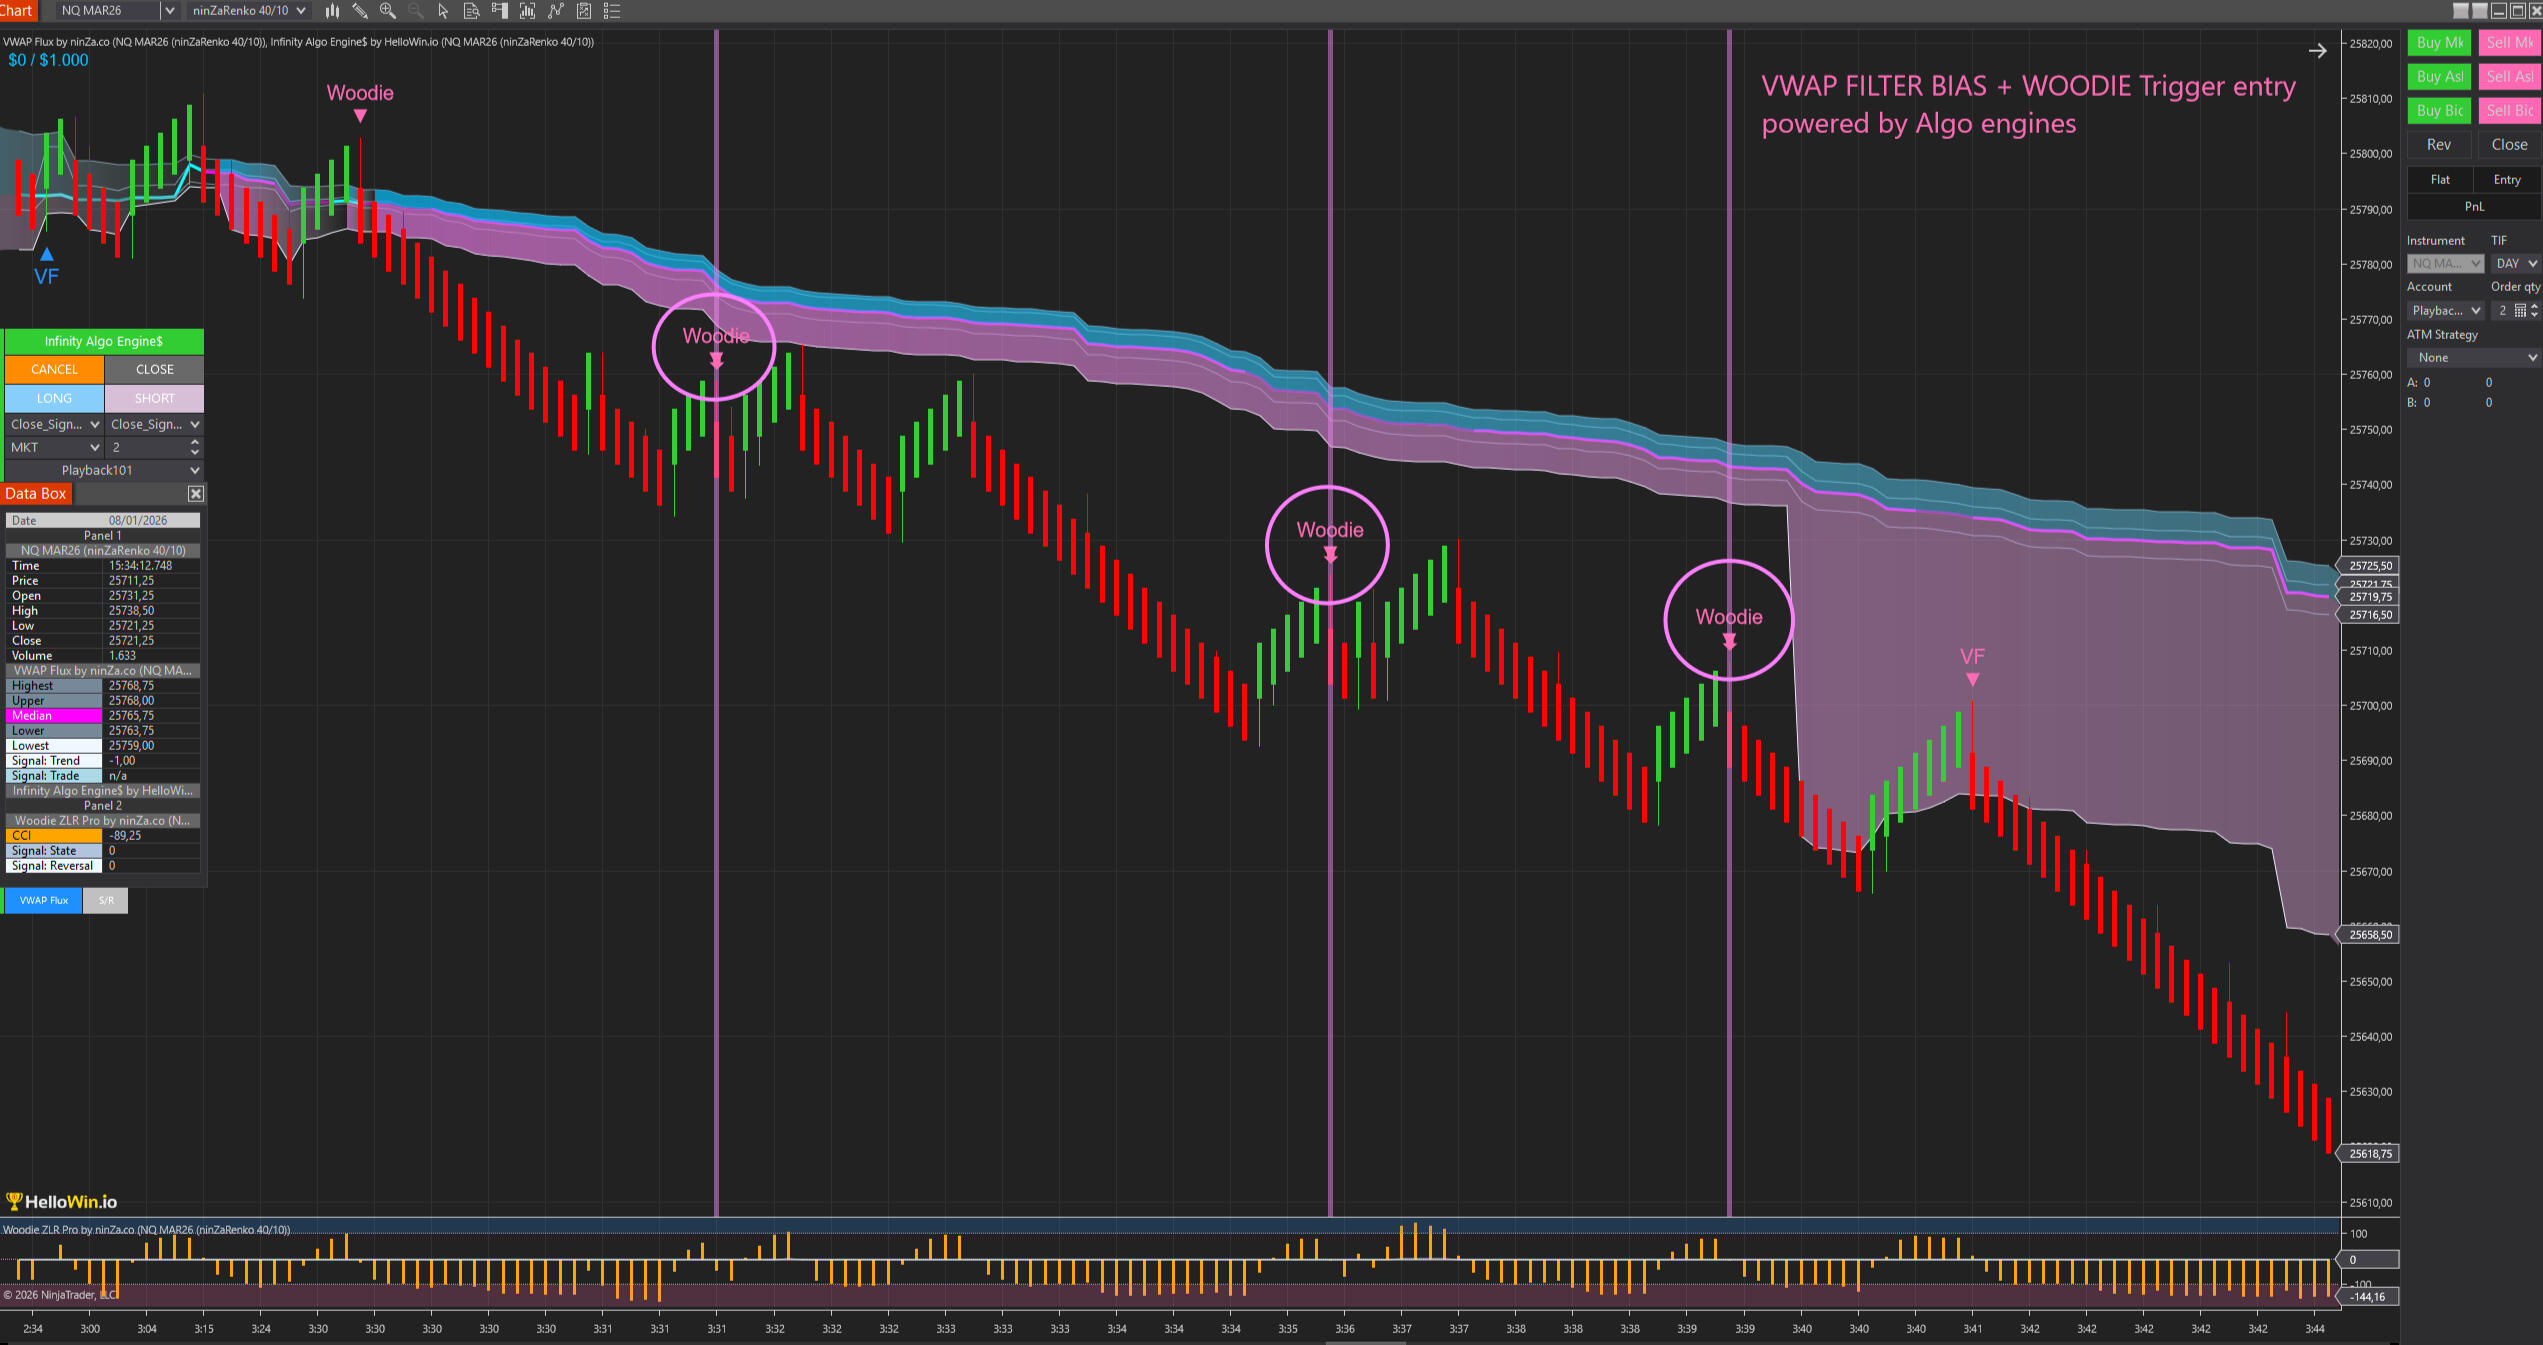Toggle the SHORT mode button
Screen dimensions: 2543x1345
coord(154,398)
